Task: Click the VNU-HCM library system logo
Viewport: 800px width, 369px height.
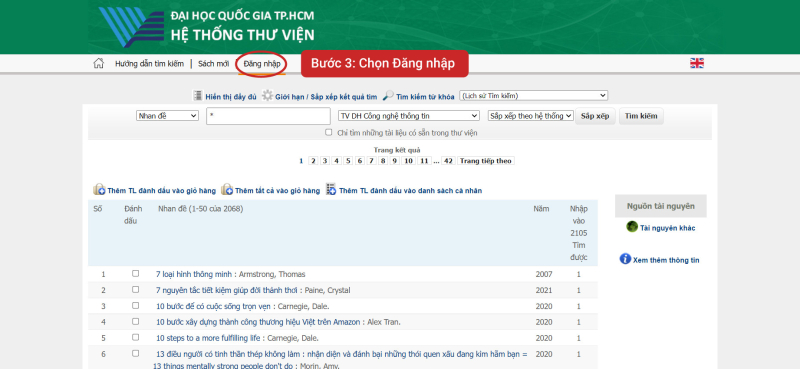Action: pyautogui.click(x=131, y=27)
